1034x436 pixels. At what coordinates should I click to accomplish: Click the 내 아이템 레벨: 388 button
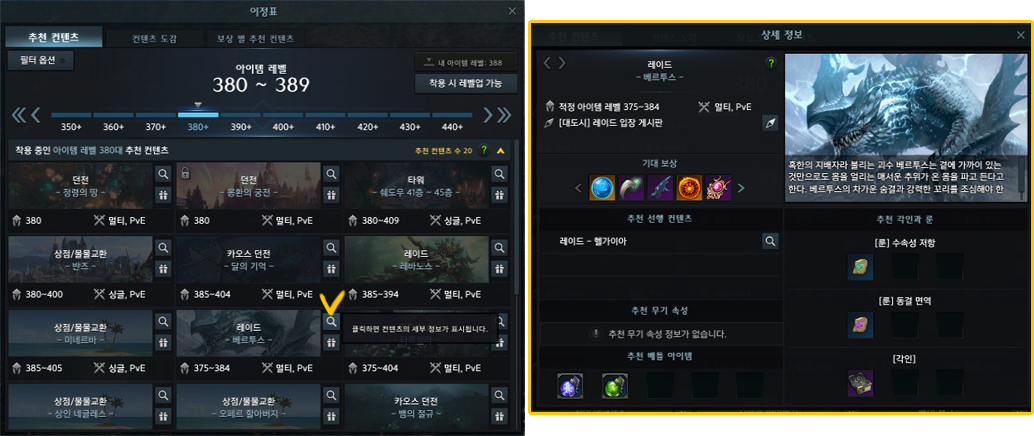click(x=466, y=63)
